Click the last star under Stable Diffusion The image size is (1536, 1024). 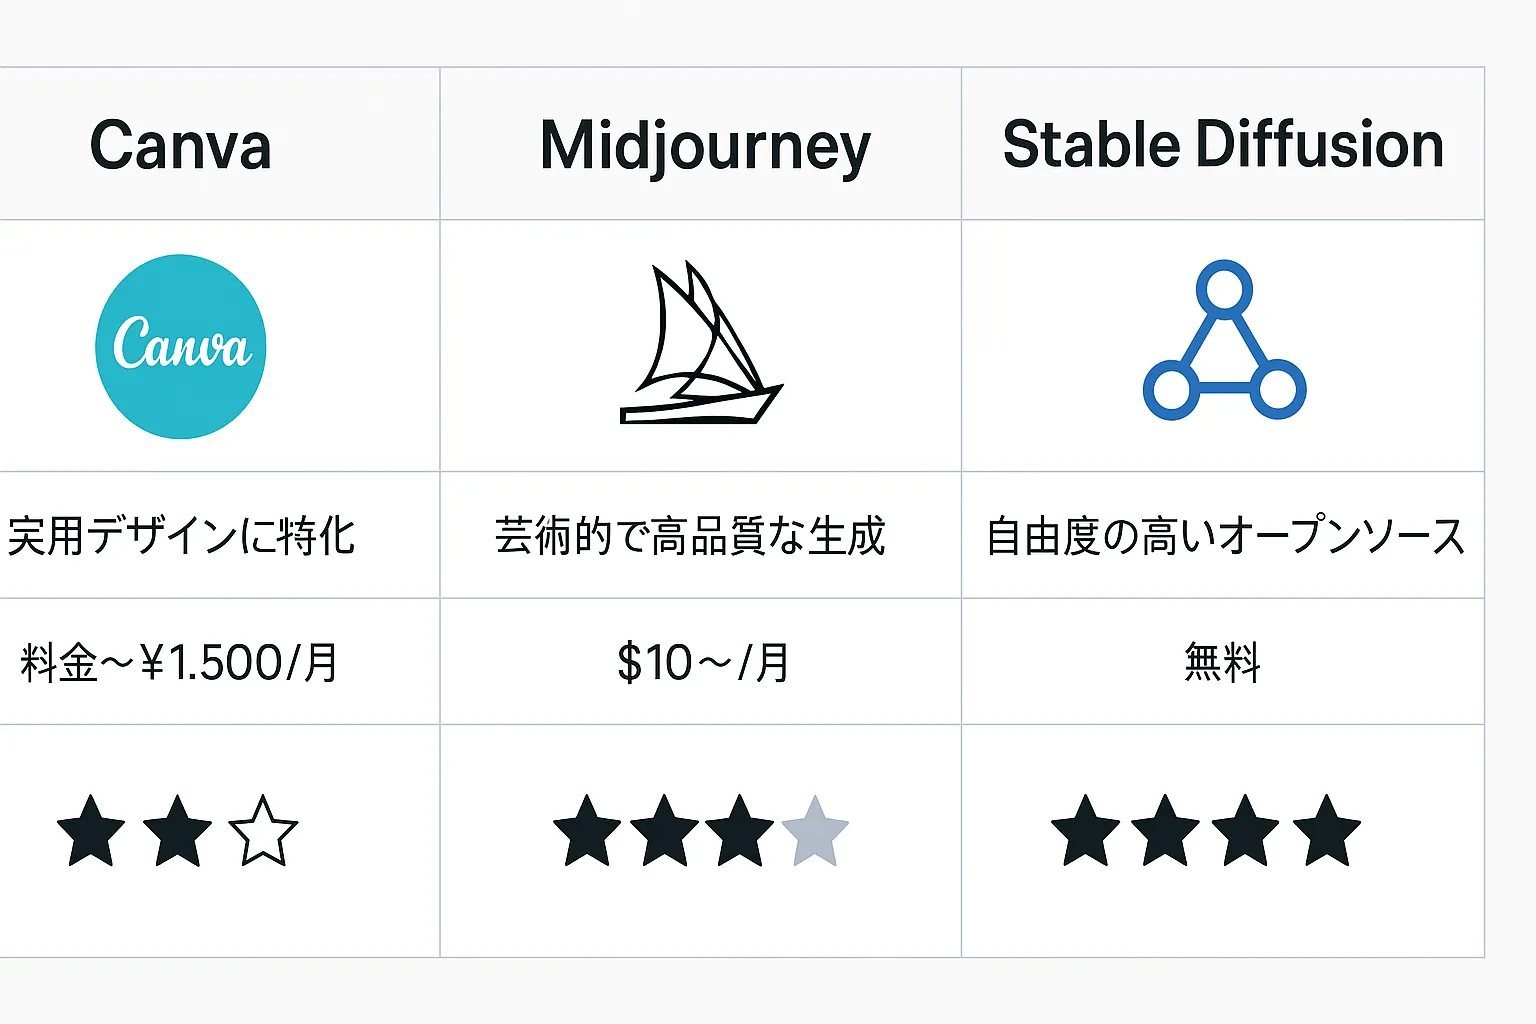(x=1326, y=830)
